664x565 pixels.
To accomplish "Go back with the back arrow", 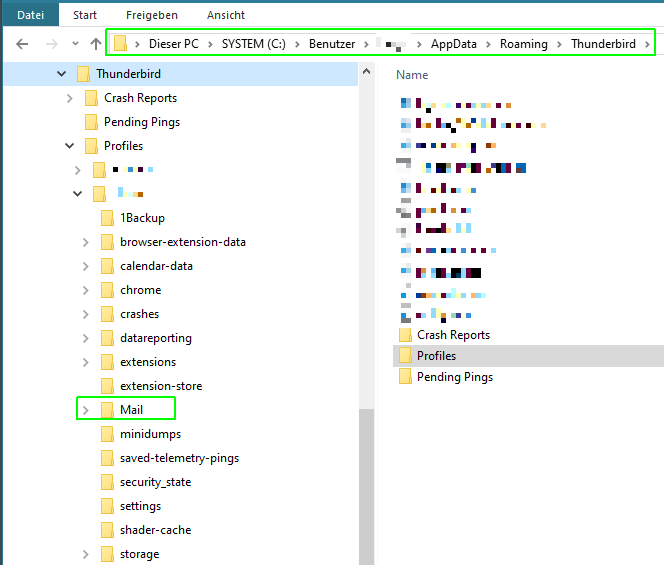I will (22, 44).
